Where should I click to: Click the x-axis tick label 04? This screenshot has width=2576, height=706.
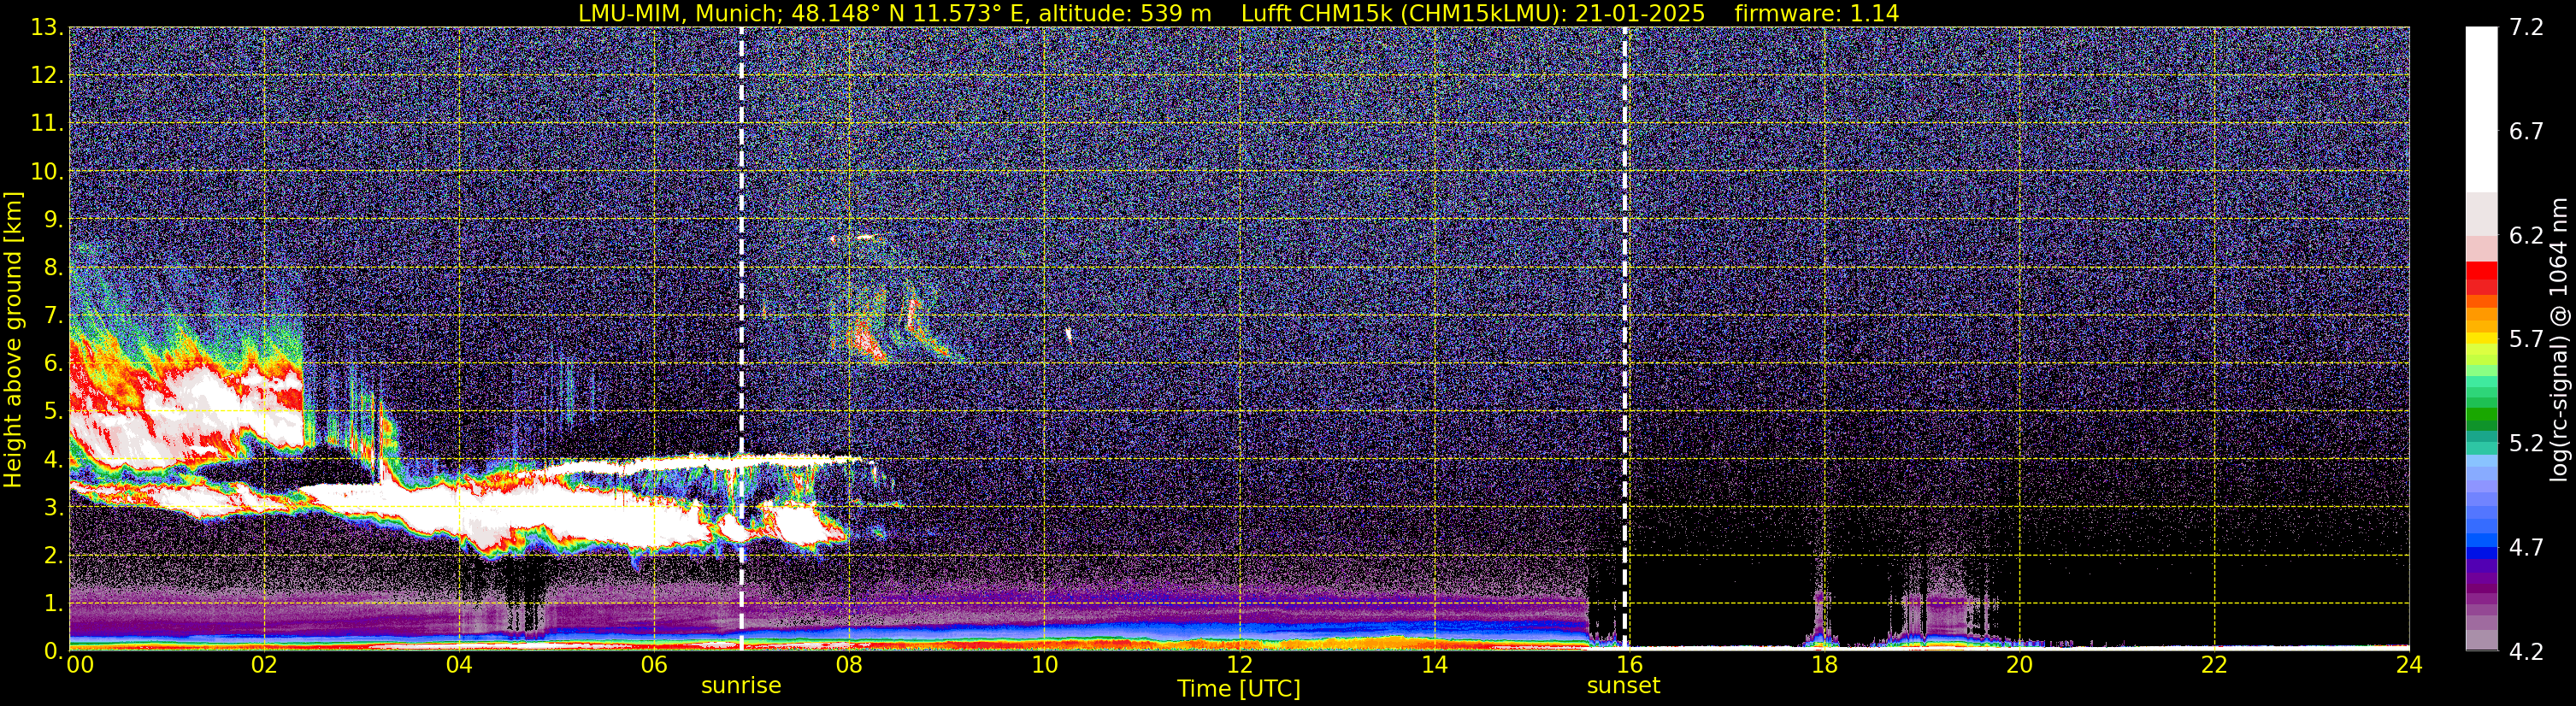click(x=458, y=666)
